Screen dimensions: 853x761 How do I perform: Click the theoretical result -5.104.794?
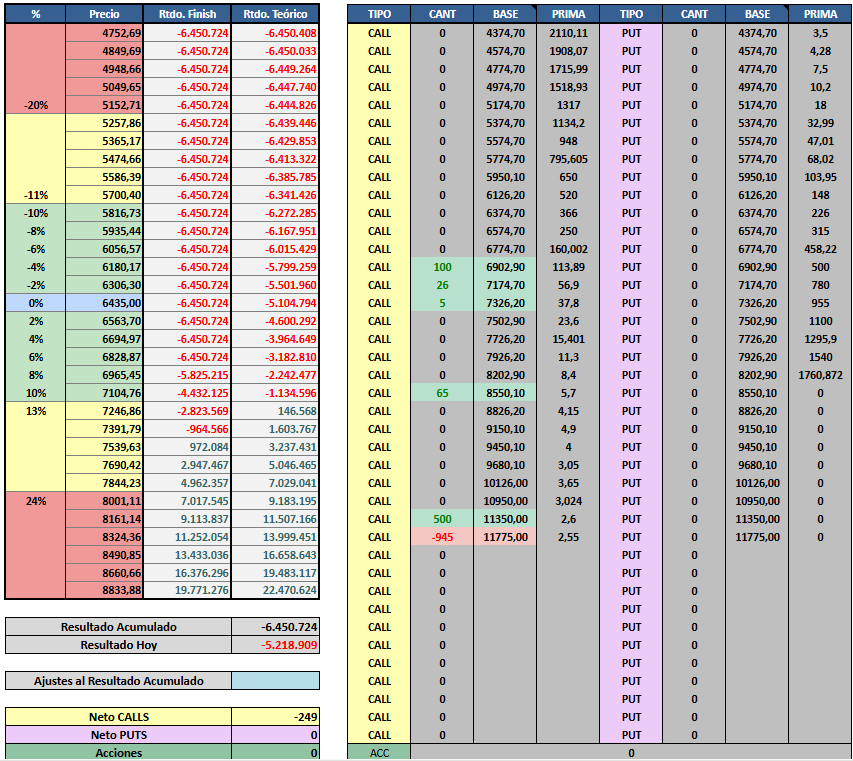(275, 303)
